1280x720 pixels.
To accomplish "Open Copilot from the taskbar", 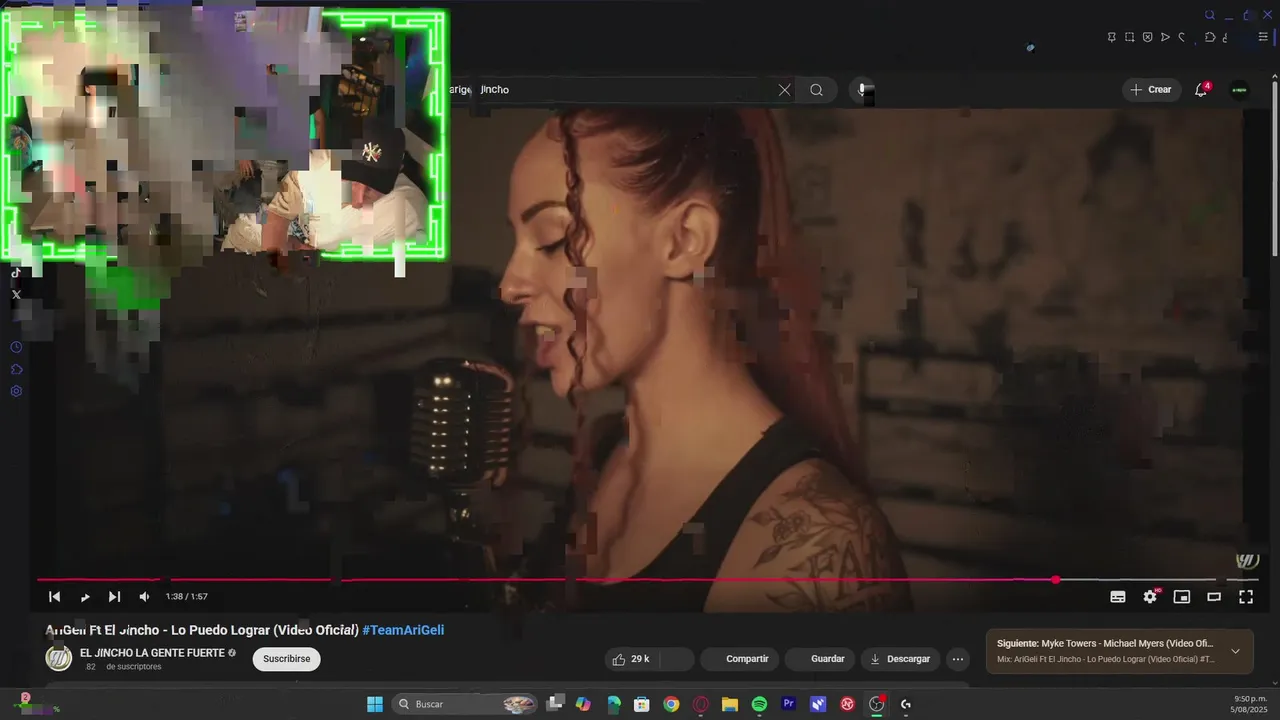I will [583, 704].
